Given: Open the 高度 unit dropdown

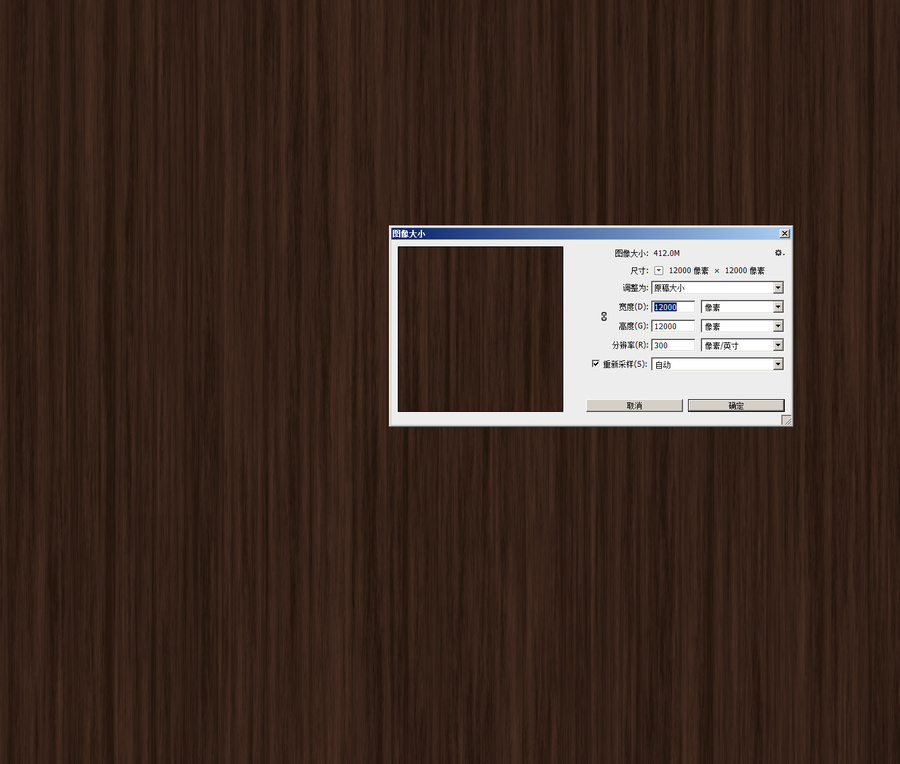Looking at the screenshot, I should click(x=742, y=326).
